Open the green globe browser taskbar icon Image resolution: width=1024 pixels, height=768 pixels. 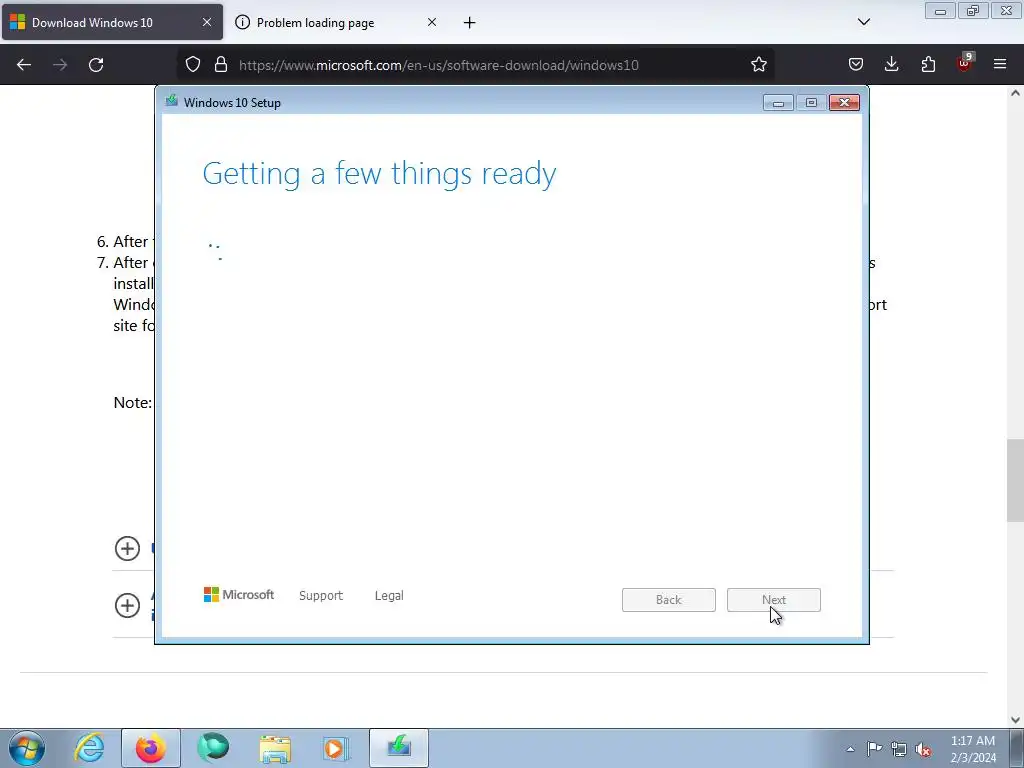pyautogui.click(x=213, y=748)
